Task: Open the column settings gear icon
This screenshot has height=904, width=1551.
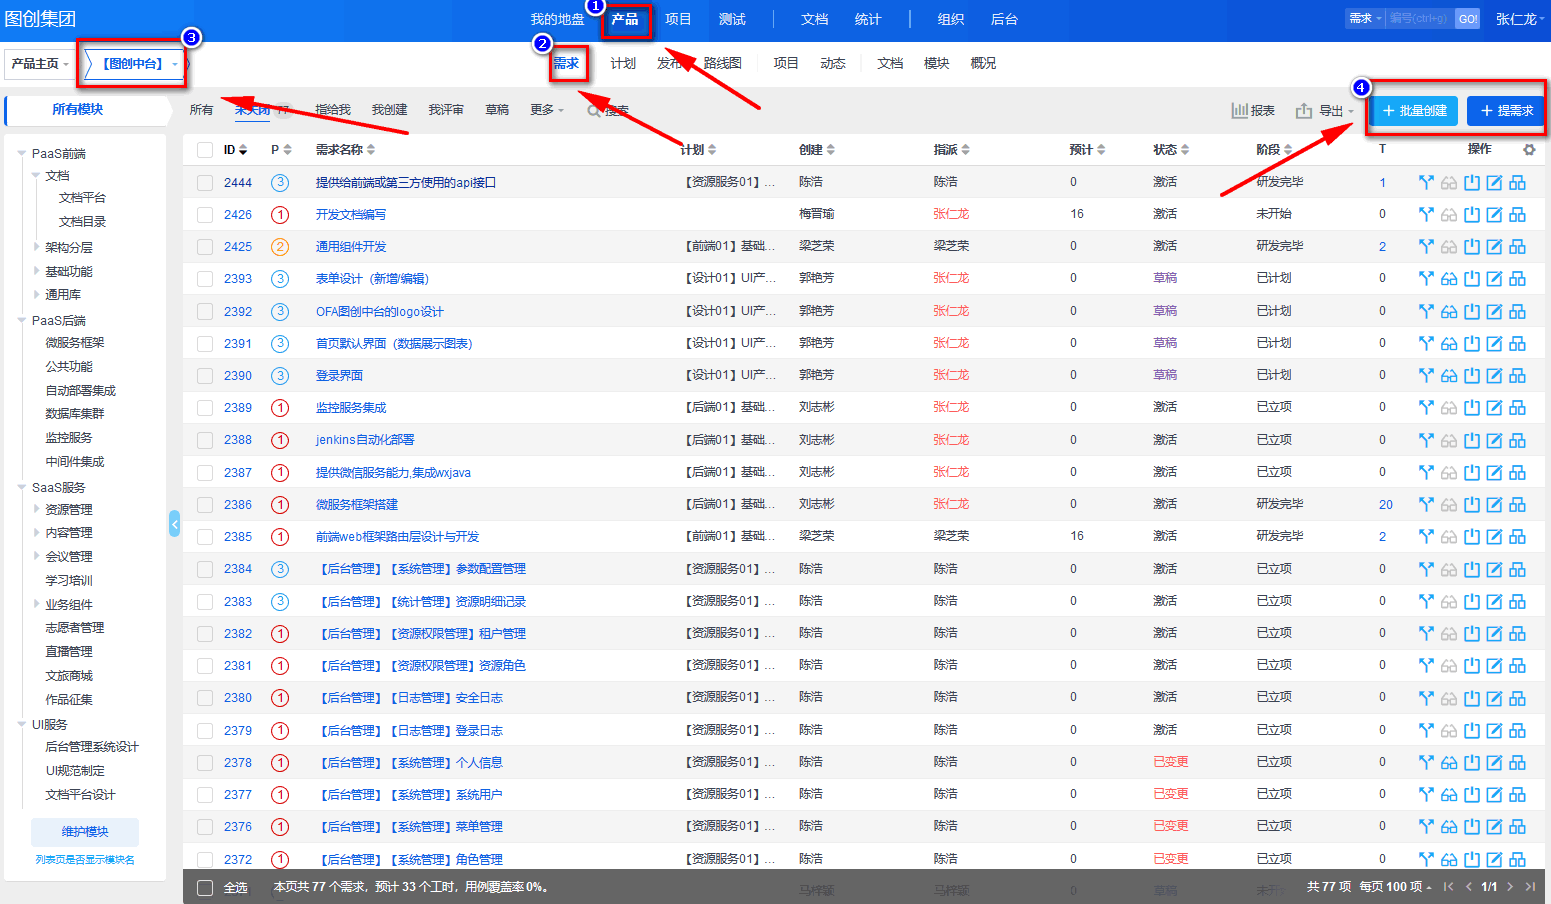Action: [x=1529, y=150]
